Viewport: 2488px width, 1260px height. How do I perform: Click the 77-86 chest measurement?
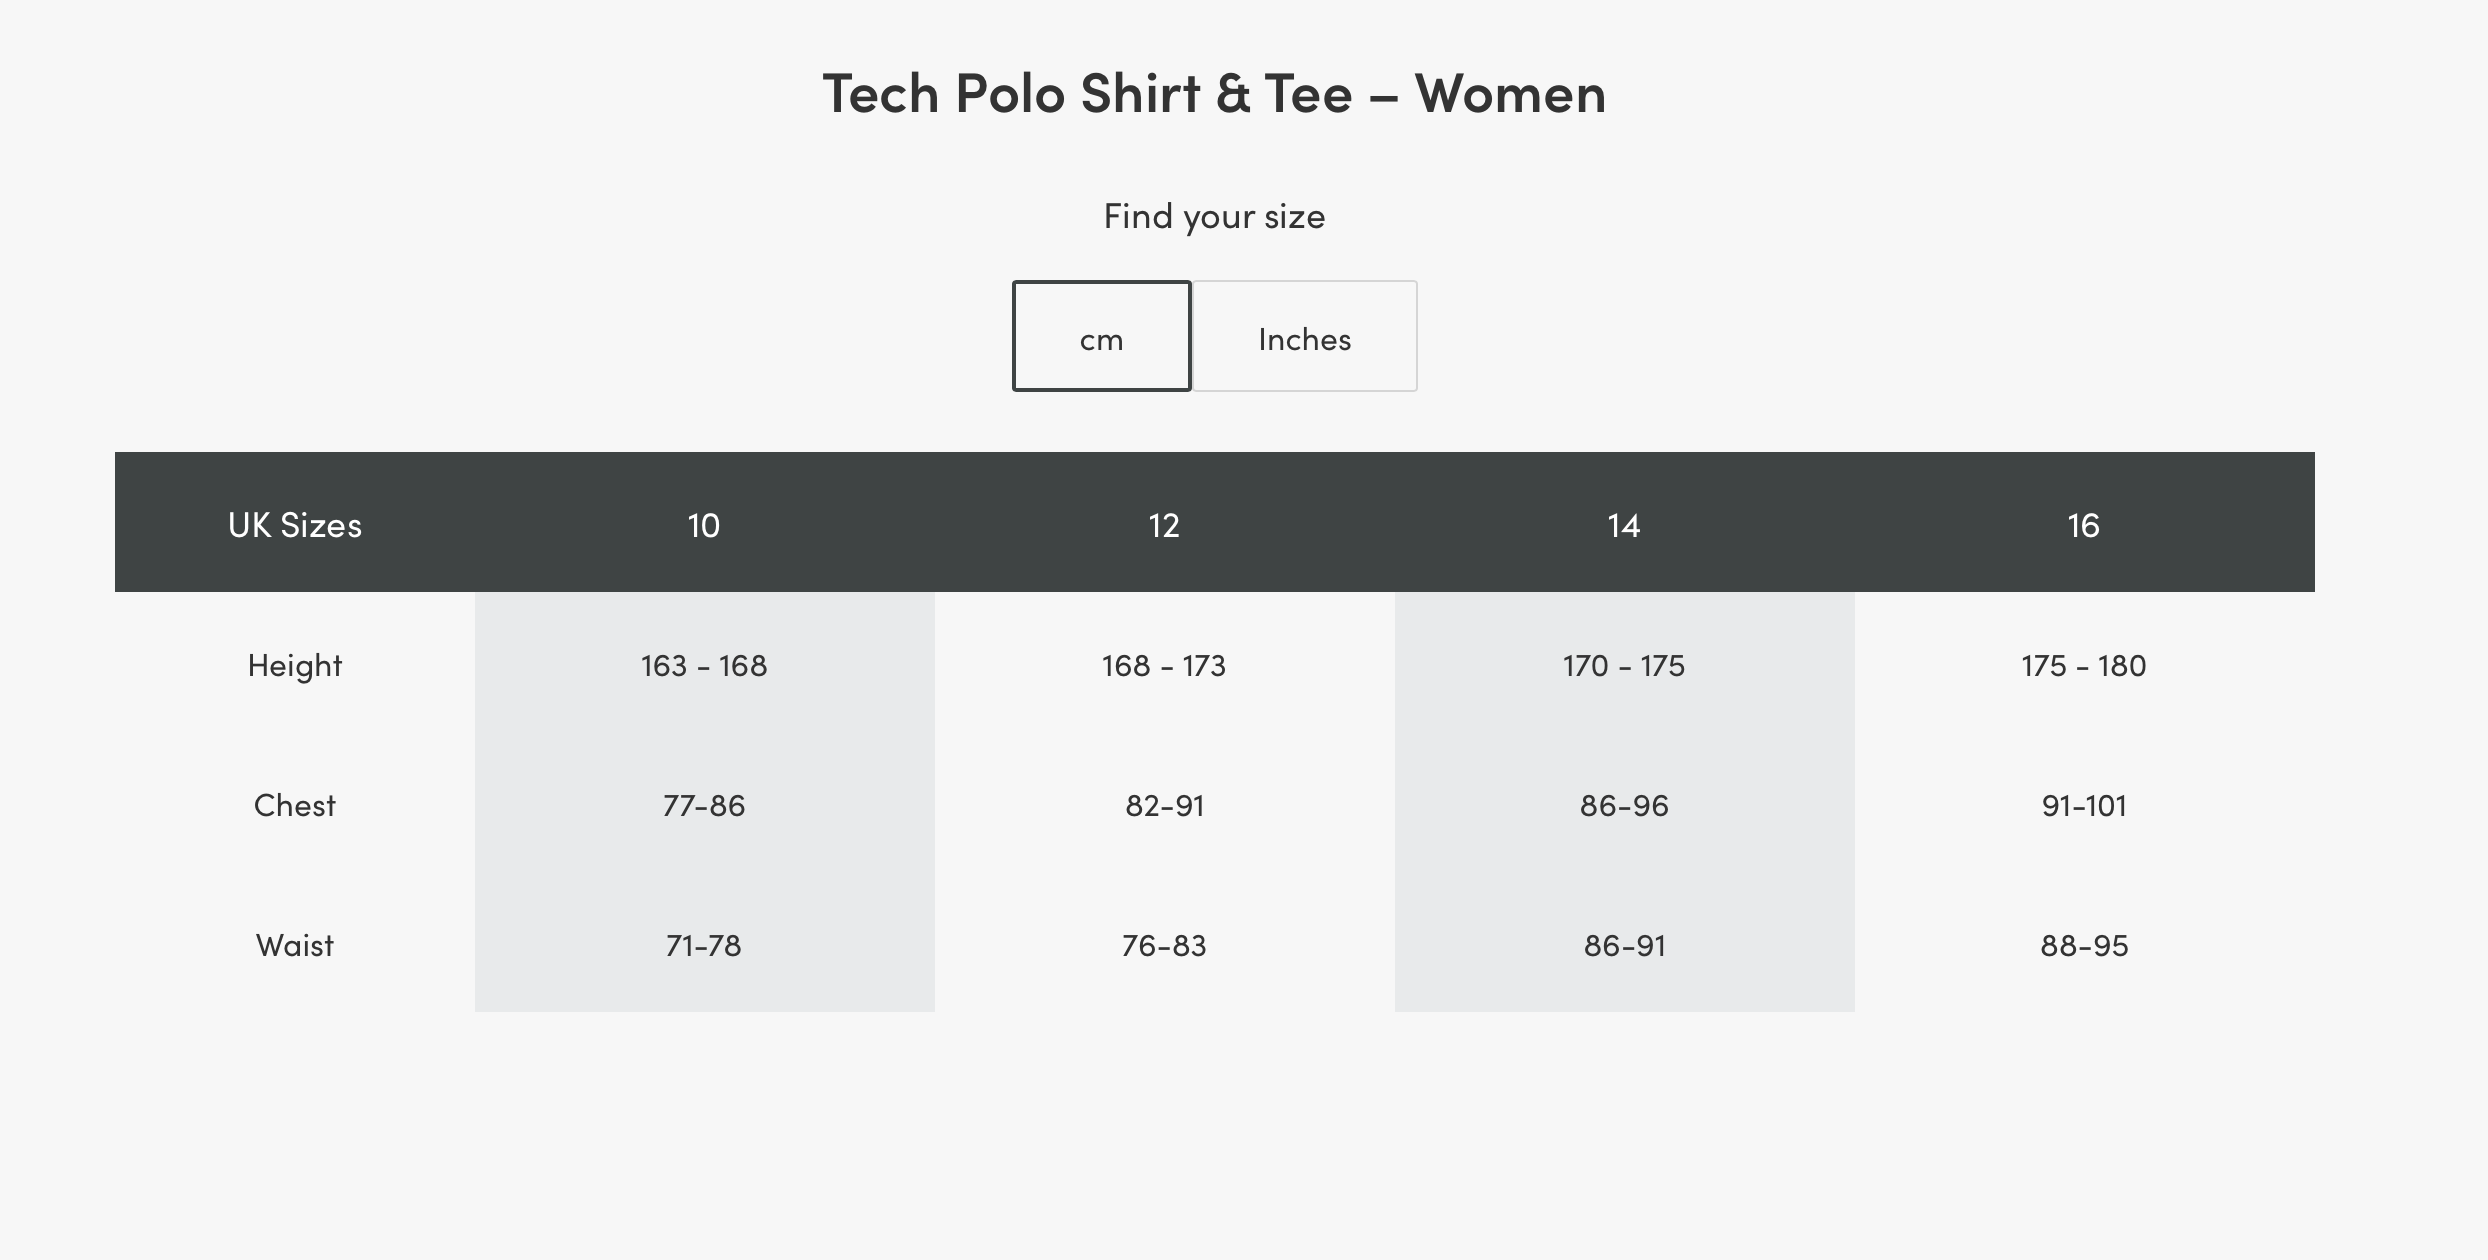(704, 804)
